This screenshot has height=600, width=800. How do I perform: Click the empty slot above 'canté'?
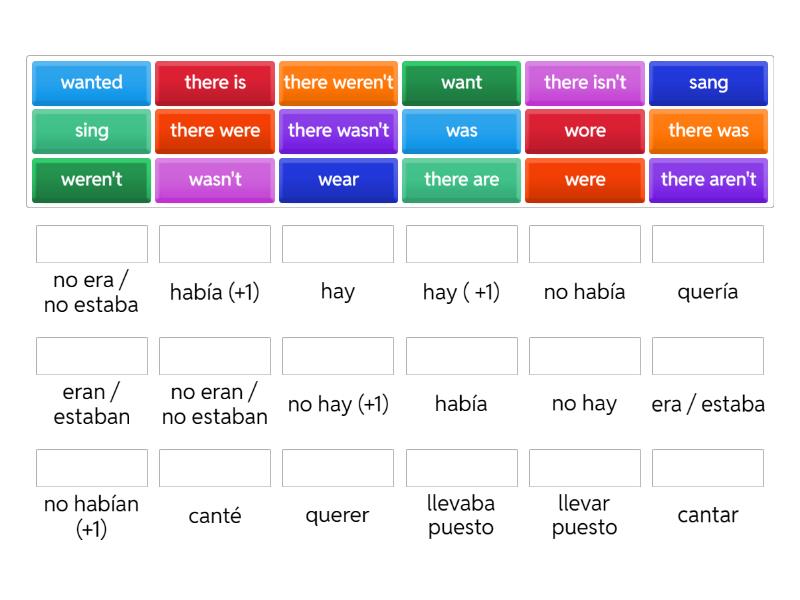[215, 468]
